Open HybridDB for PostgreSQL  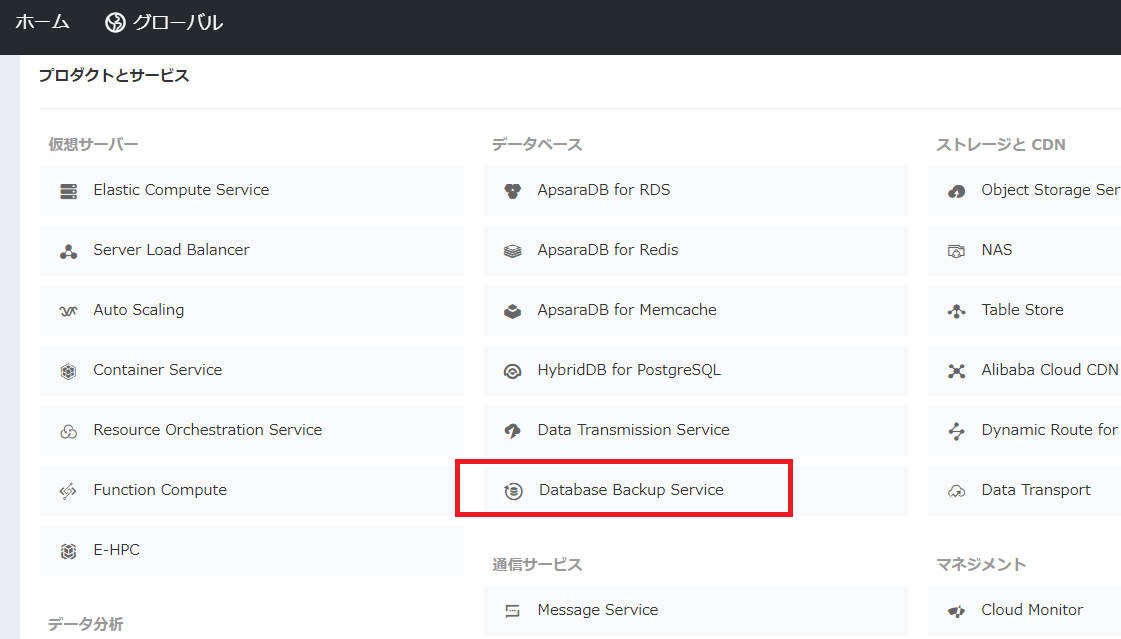pos(628,370)
